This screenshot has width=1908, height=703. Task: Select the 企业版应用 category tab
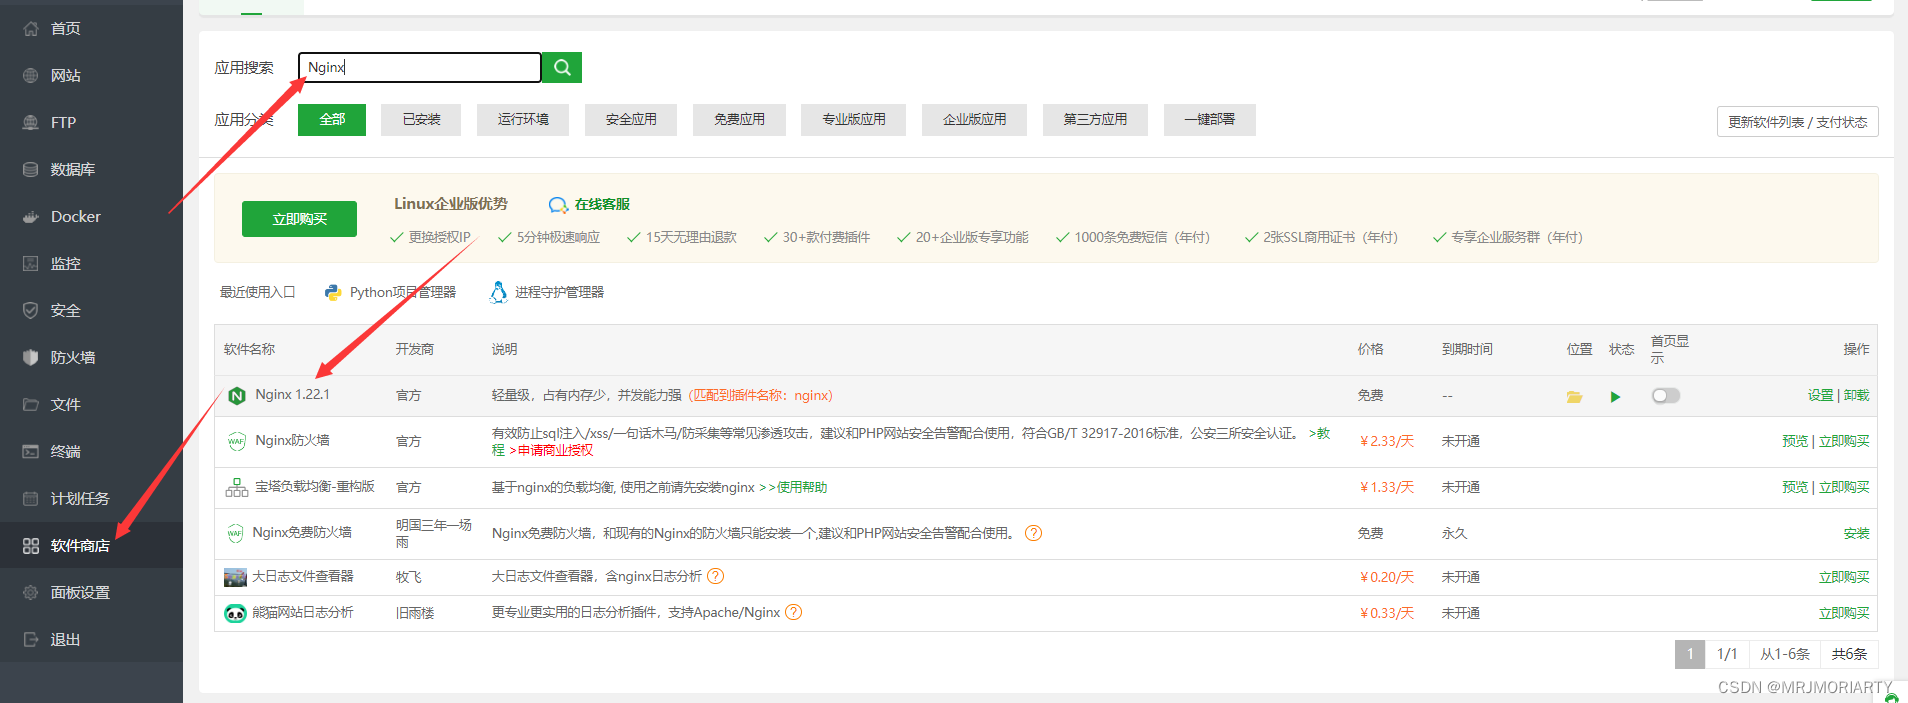(974, 119)
